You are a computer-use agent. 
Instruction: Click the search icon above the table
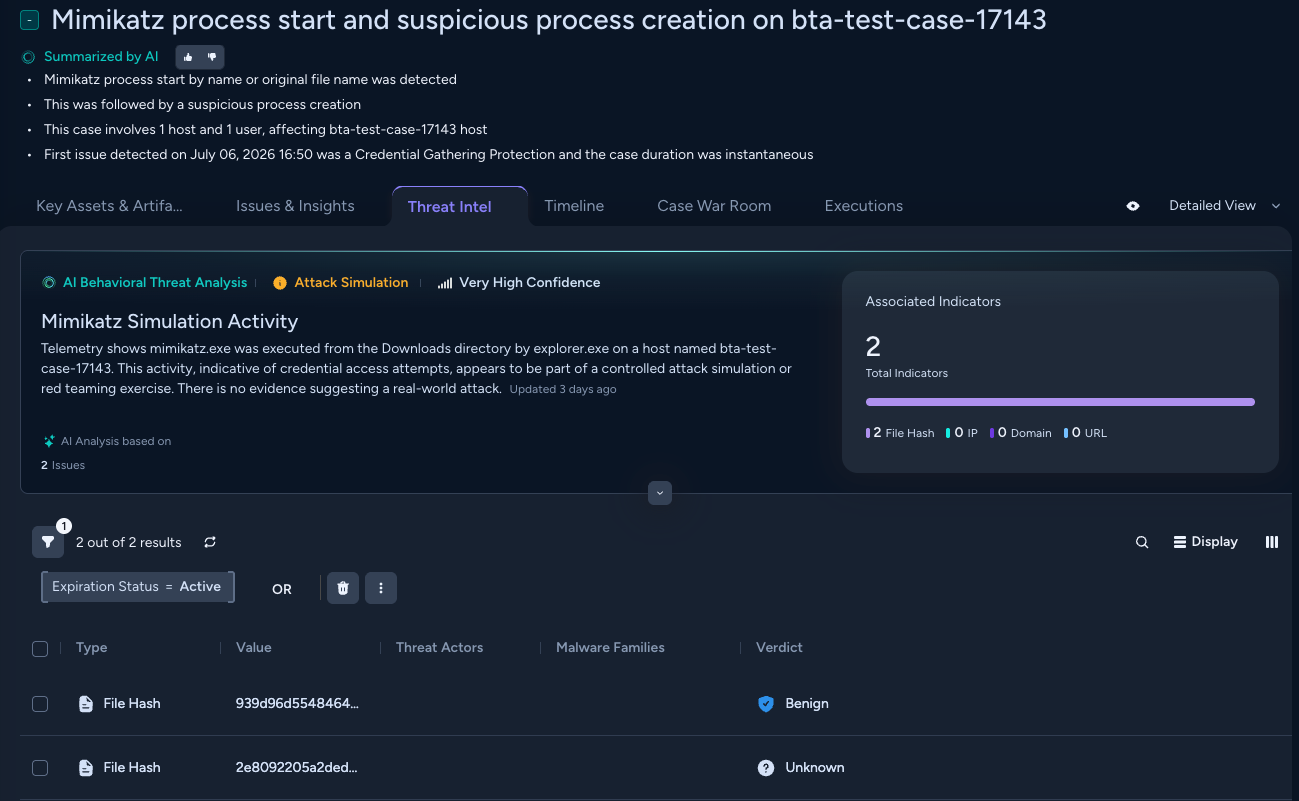point(1142,542)
